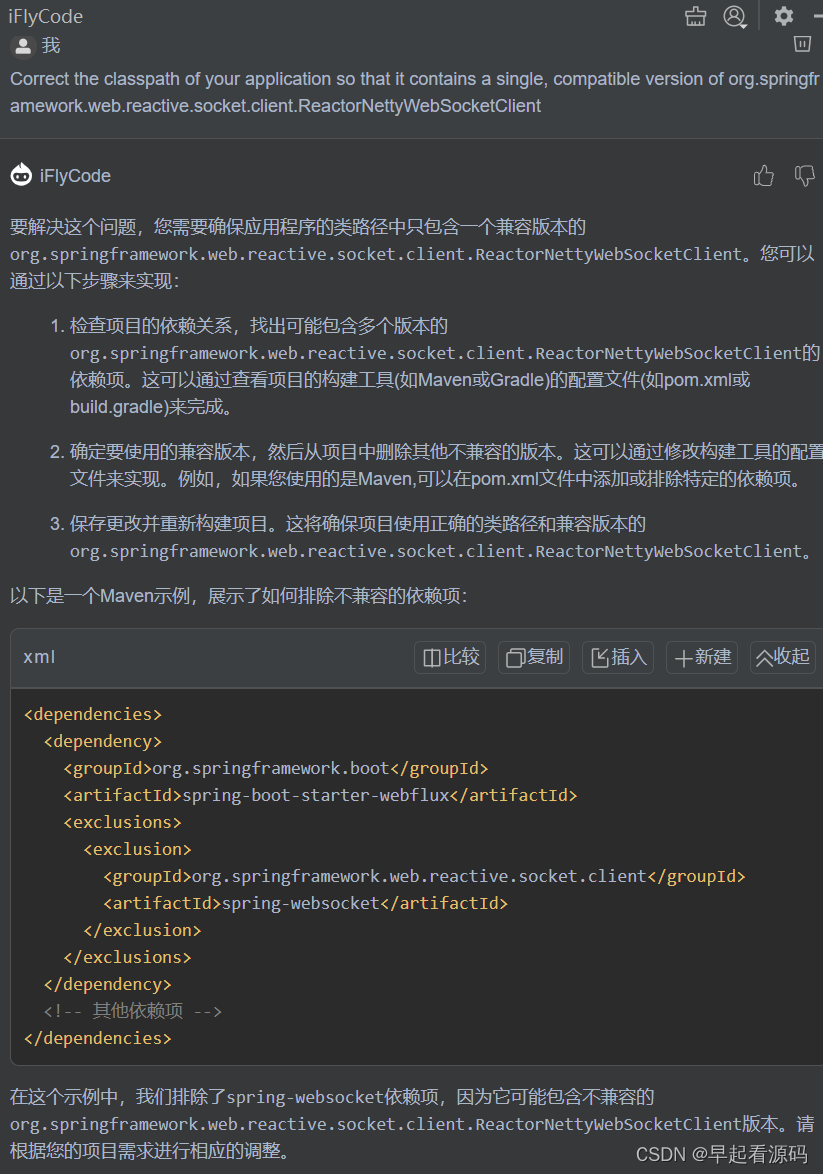This screenshot has width=823, height=1174.
Task: Toggle thumbs up on iFlyCode's answer
Action: 763,175
